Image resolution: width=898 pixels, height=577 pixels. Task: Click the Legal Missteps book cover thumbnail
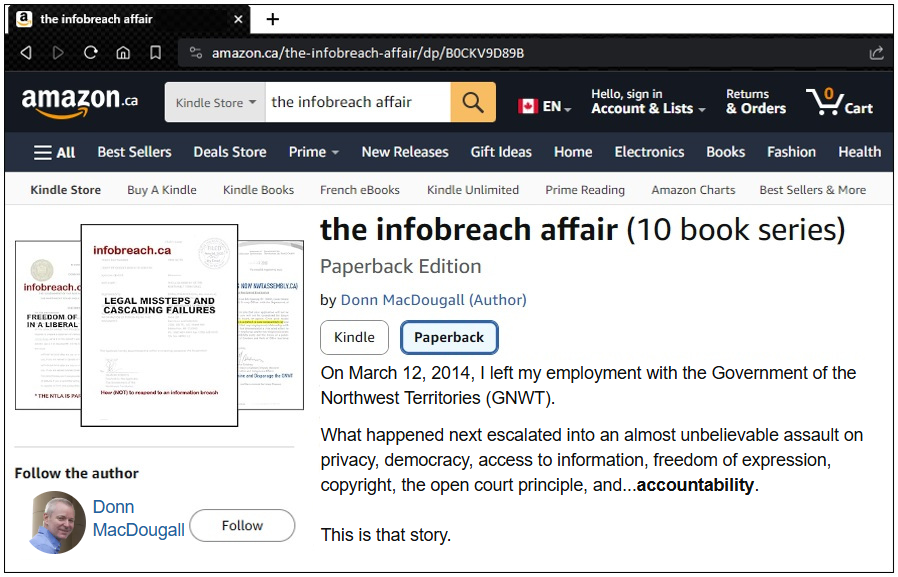click(x=159, y=325)
